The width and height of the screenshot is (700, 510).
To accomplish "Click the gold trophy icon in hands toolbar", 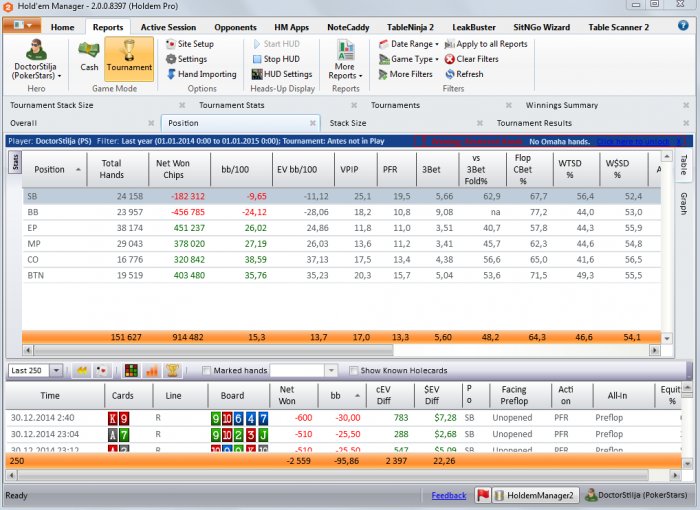I will [x=172, y=371].
